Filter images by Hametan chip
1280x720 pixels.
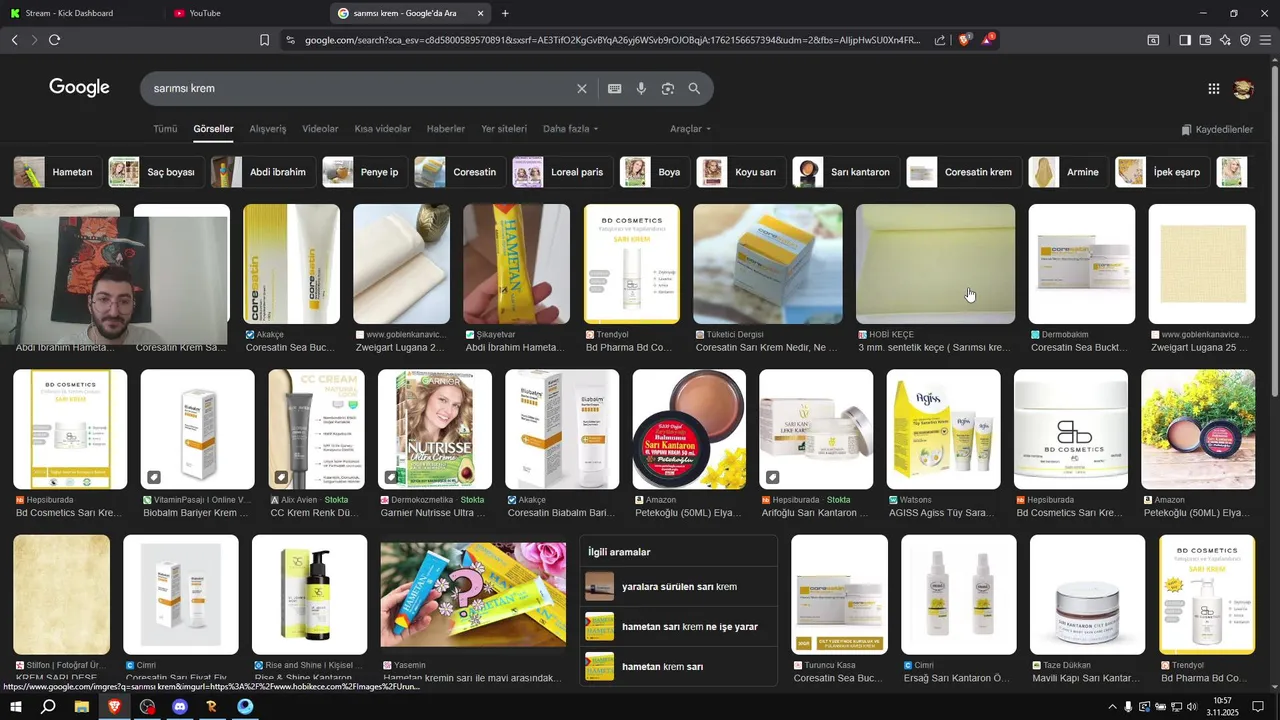57,172
